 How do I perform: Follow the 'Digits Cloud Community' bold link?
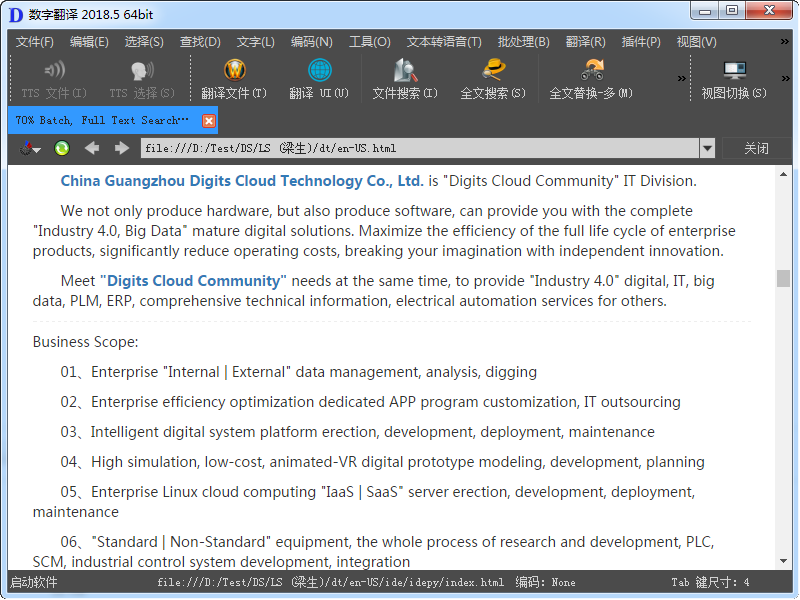(x=194, y=281)
